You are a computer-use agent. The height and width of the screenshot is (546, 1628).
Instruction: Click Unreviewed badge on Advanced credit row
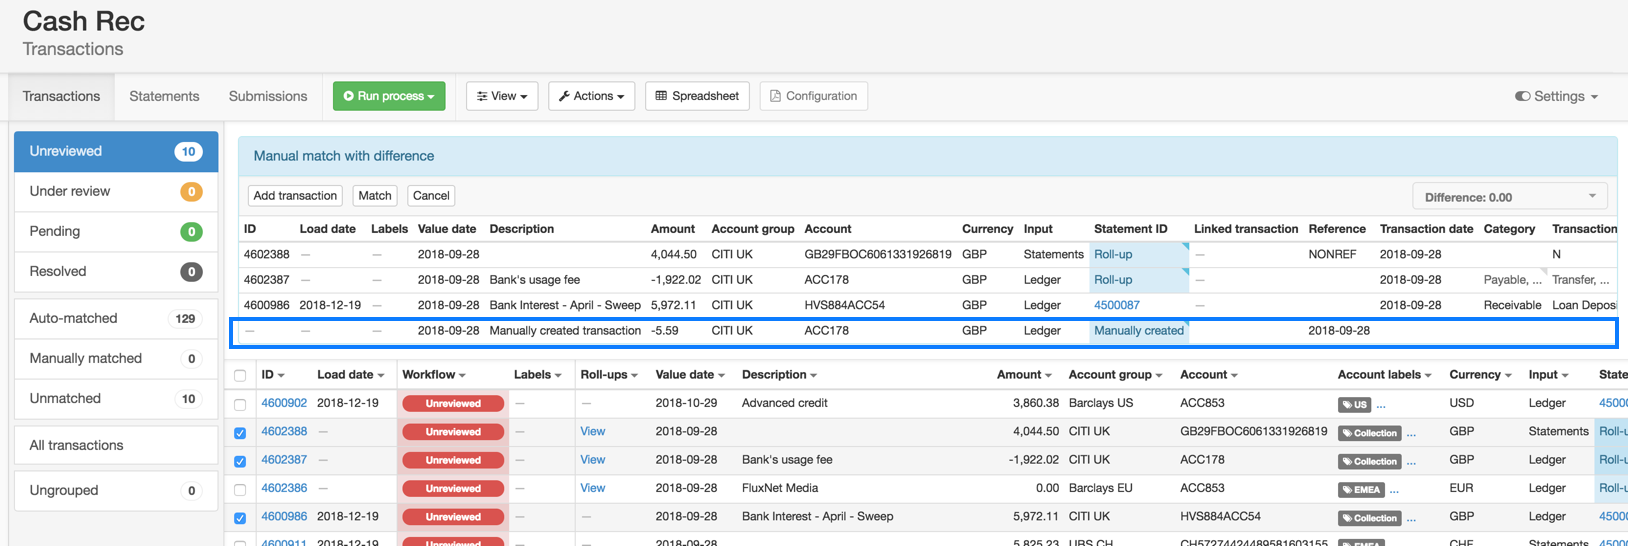pyautogui.click(x=453, y=404)
